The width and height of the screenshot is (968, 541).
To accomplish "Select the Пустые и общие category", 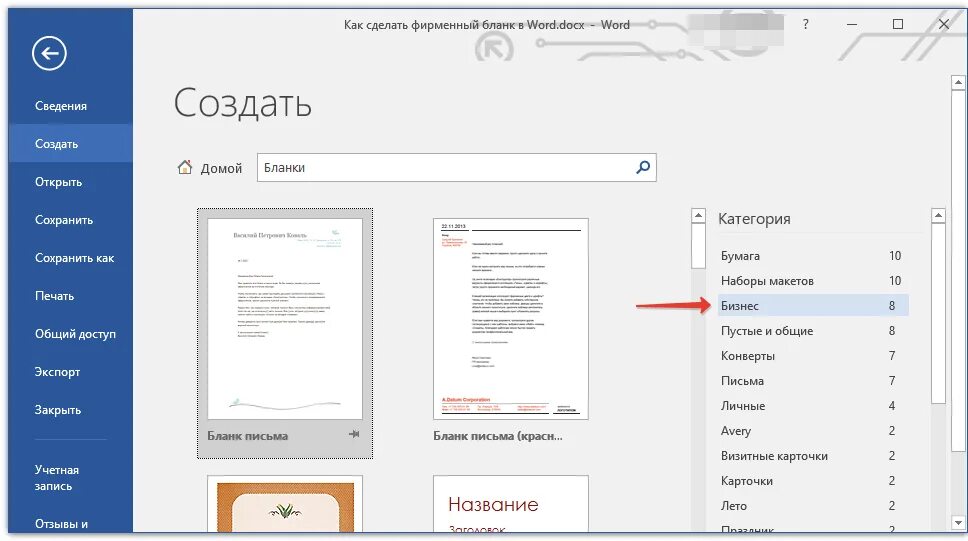I will pos(813,330).
